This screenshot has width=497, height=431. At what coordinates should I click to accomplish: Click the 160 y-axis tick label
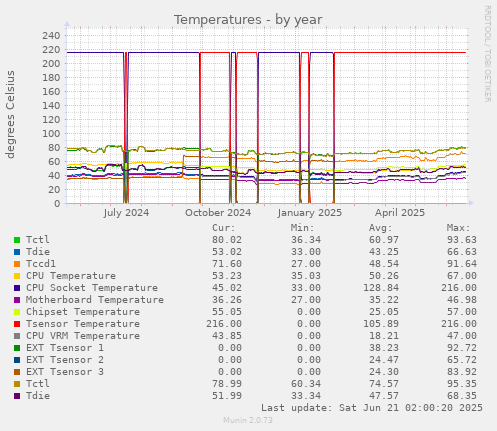point(51,91)
